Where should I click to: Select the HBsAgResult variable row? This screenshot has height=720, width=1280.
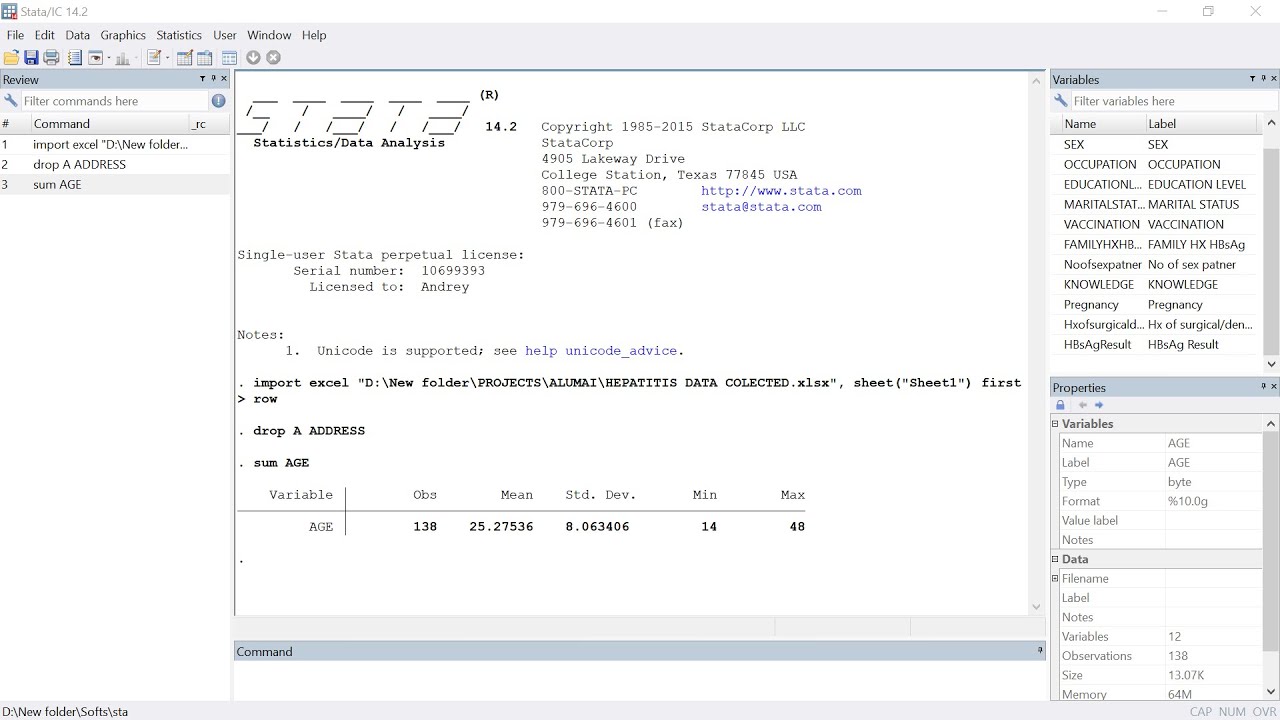(x=1157, y=344)
